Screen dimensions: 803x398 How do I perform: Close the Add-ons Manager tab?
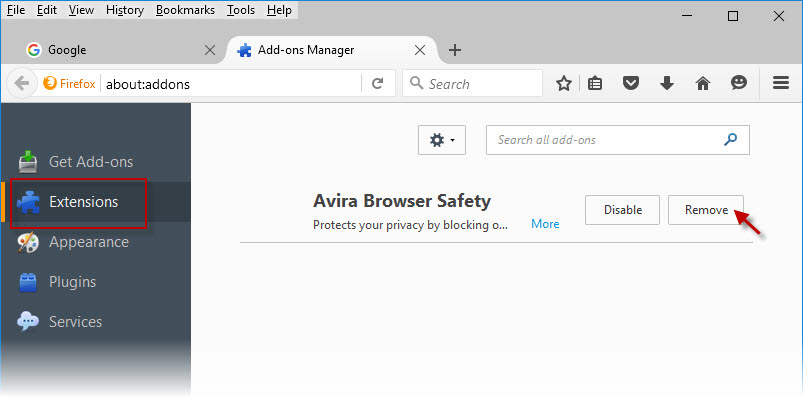tap(419, 50)
